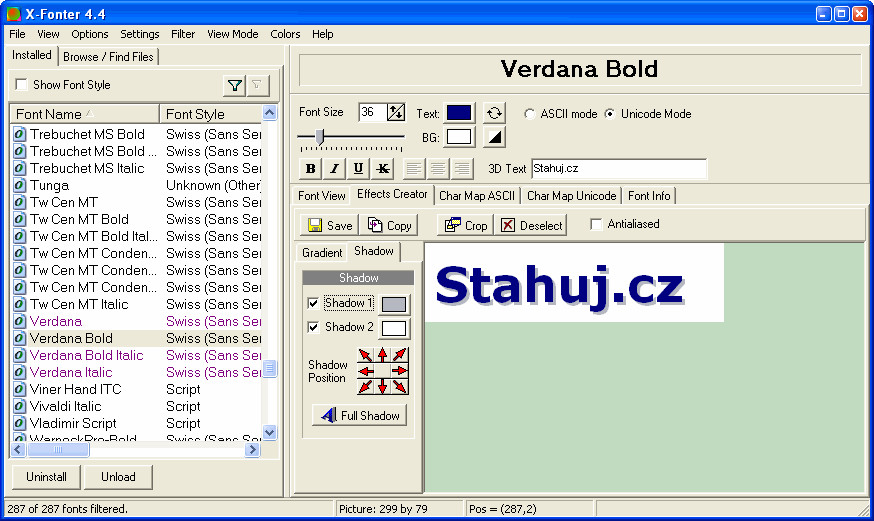Apply the font filter funnel icon
874x521 pixels.
pos(235,85)
